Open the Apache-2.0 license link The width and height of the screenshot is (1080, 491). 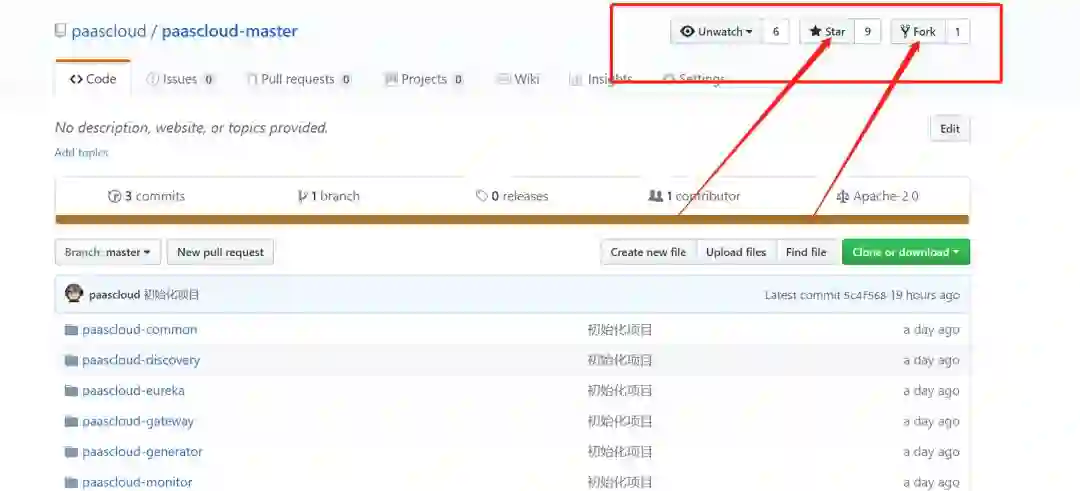coord(878,196)
